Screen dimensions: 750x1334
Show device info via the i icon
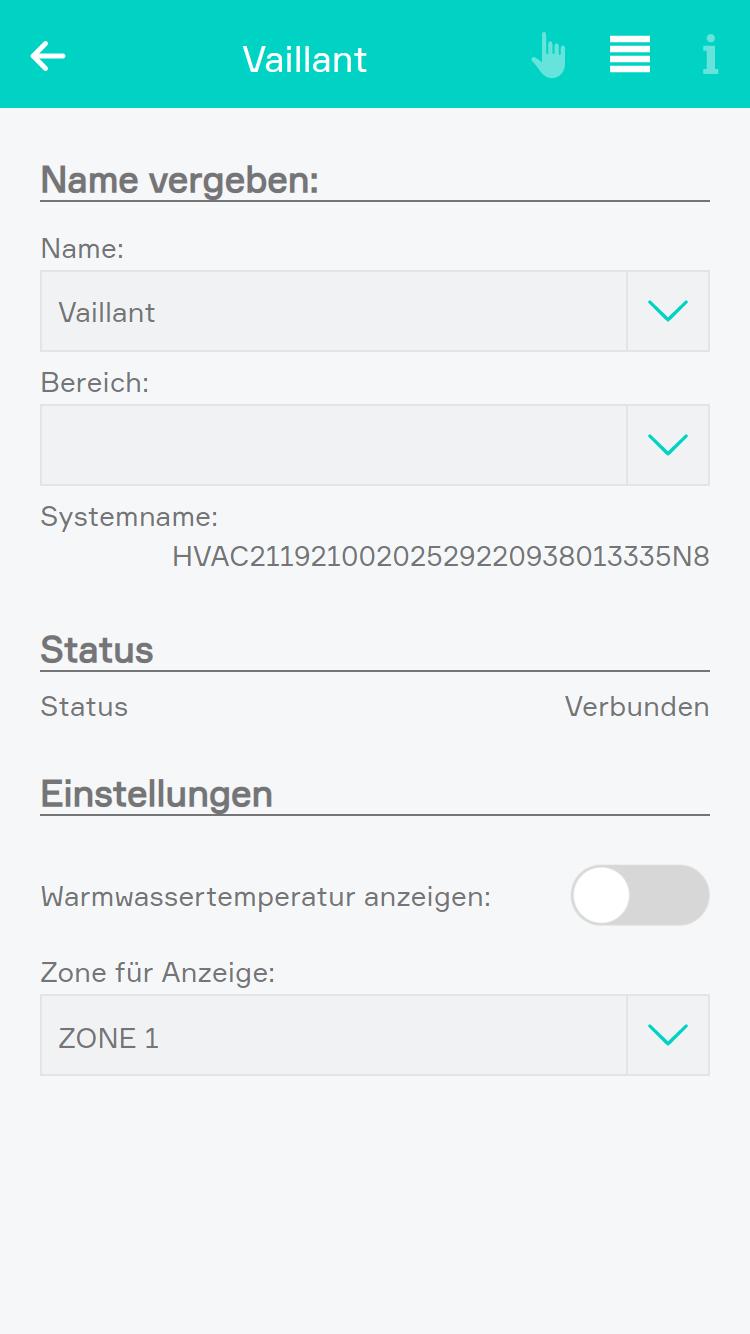[710, 56]
